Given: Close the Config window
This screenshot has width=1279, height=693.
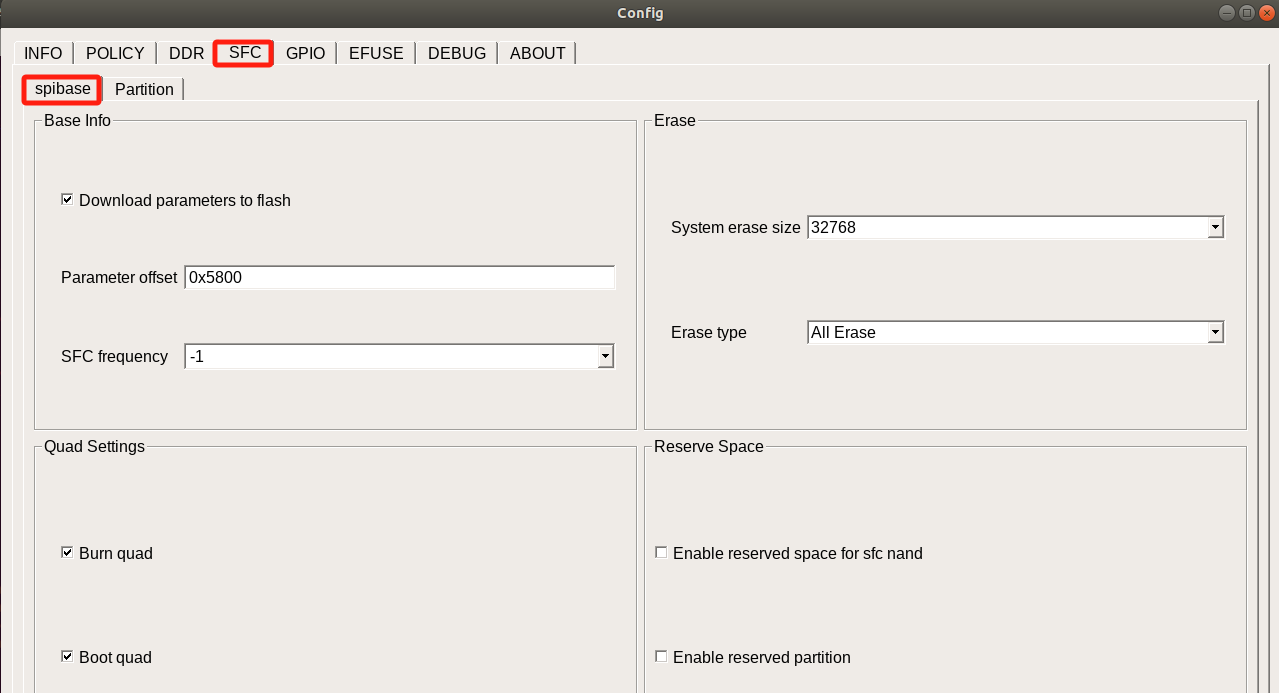Looking at the screenshot, I should pyautogui.click(x=1266, y=13).
